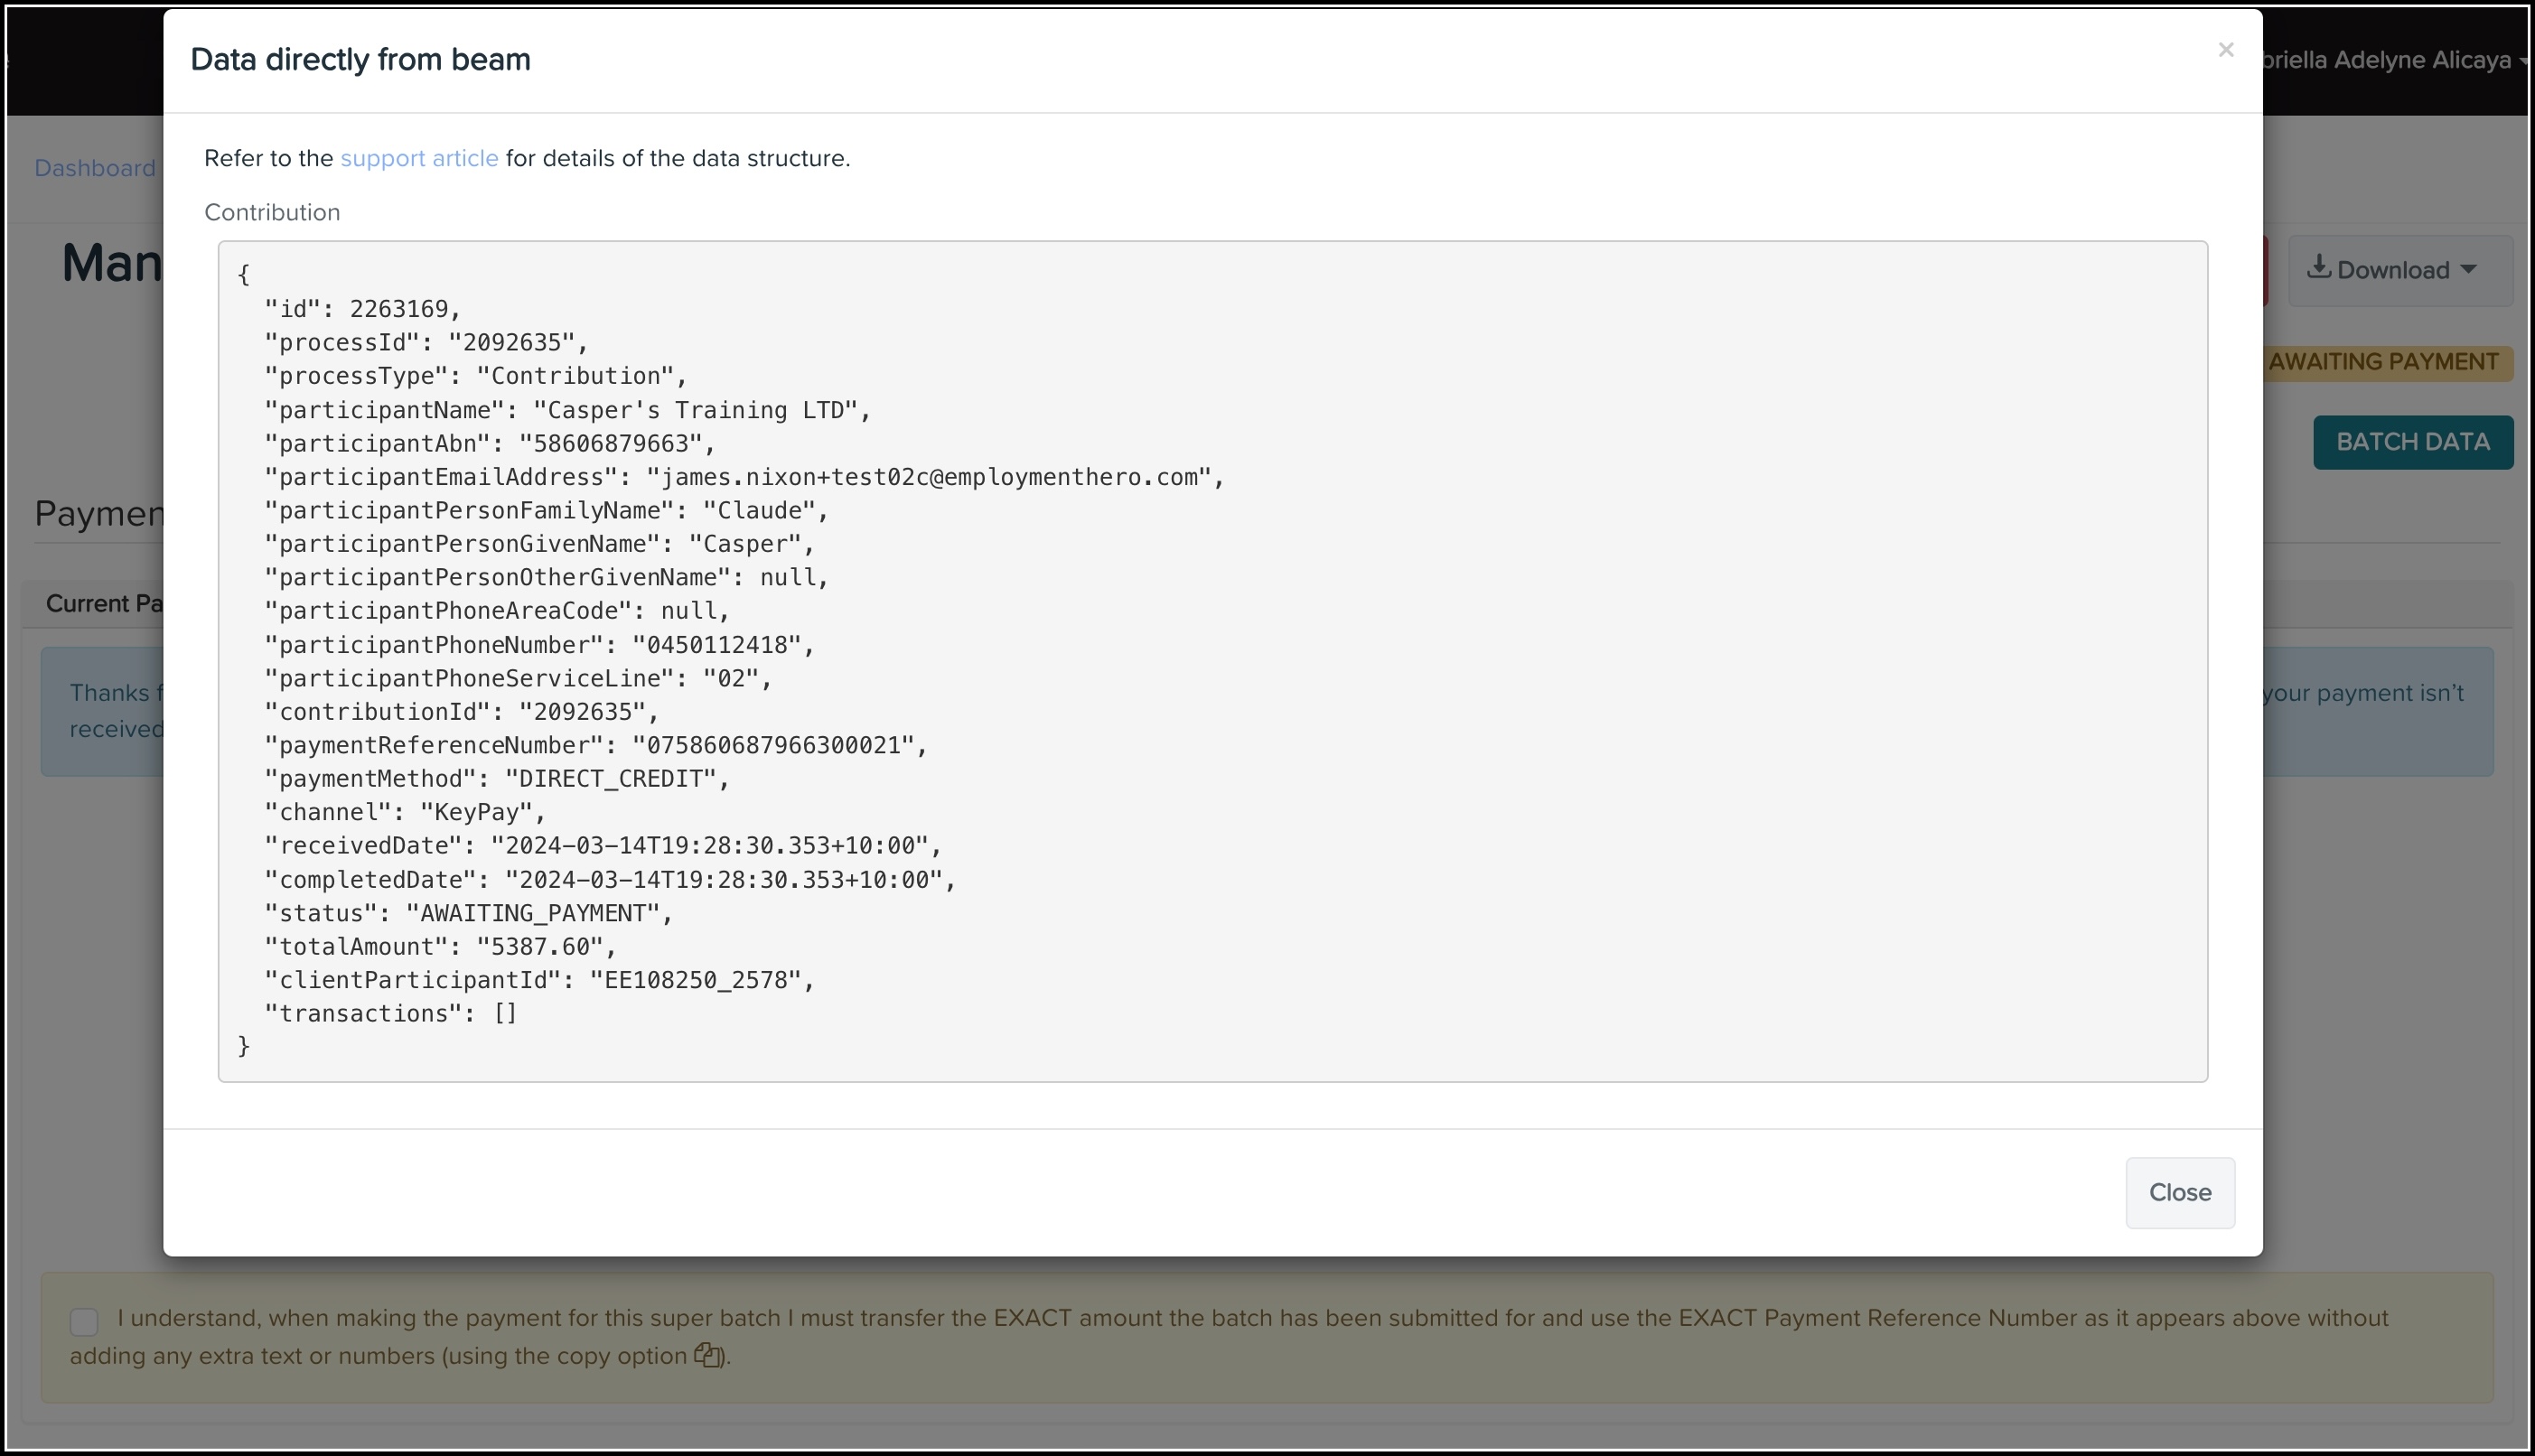
Task: Dismiss the modal with the × icon
Action: tap(2225, 50)
